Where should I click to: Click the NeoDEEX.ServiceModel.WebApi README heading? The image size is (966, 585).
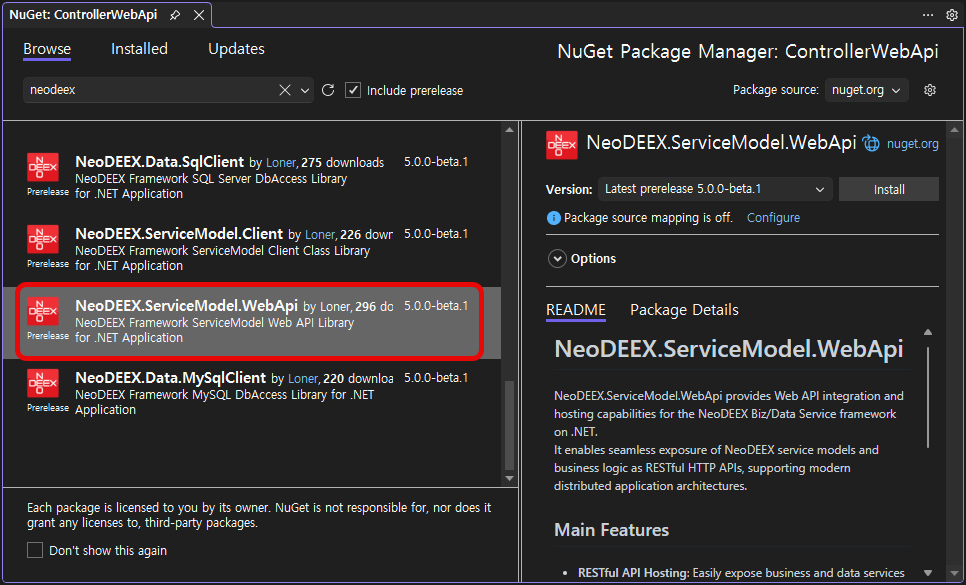coord(728,349)
